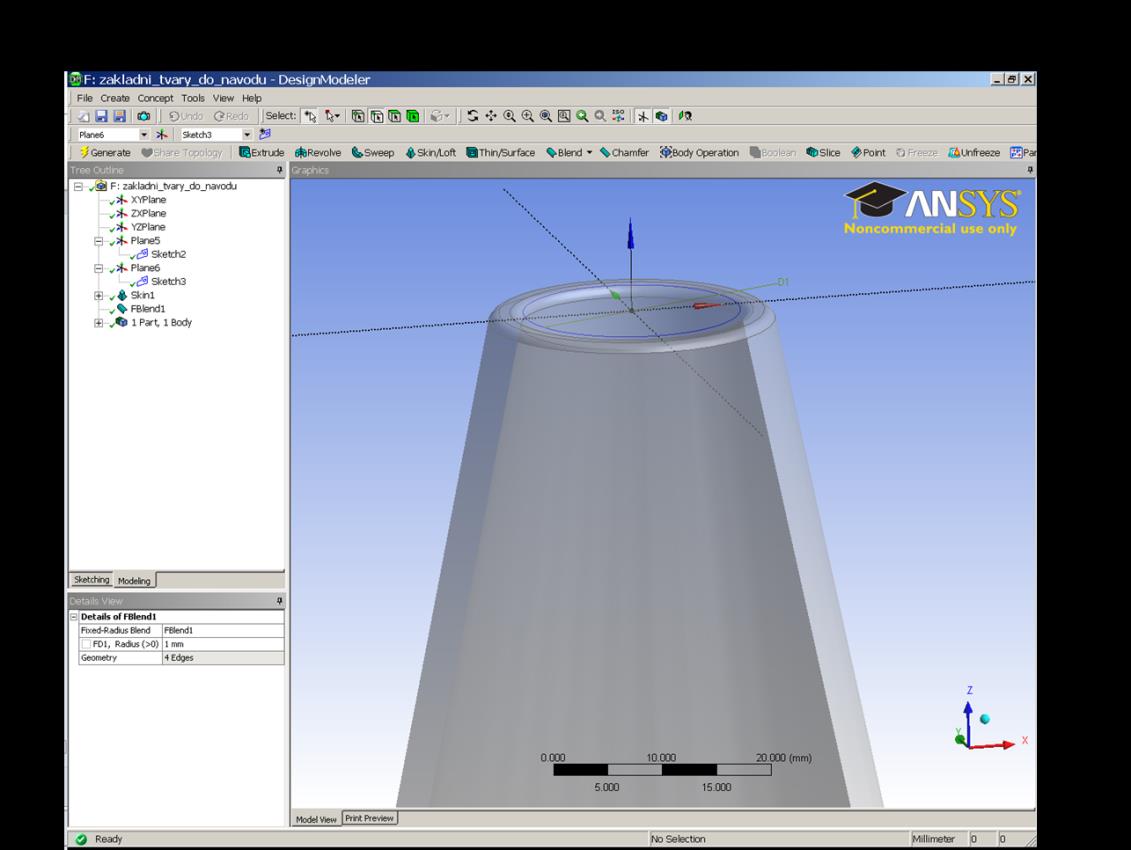Collapse the root zakladni_tvary_do_navodu node
The height and width of the screenshot is (850, 1131).
click(x=78, y=186)
